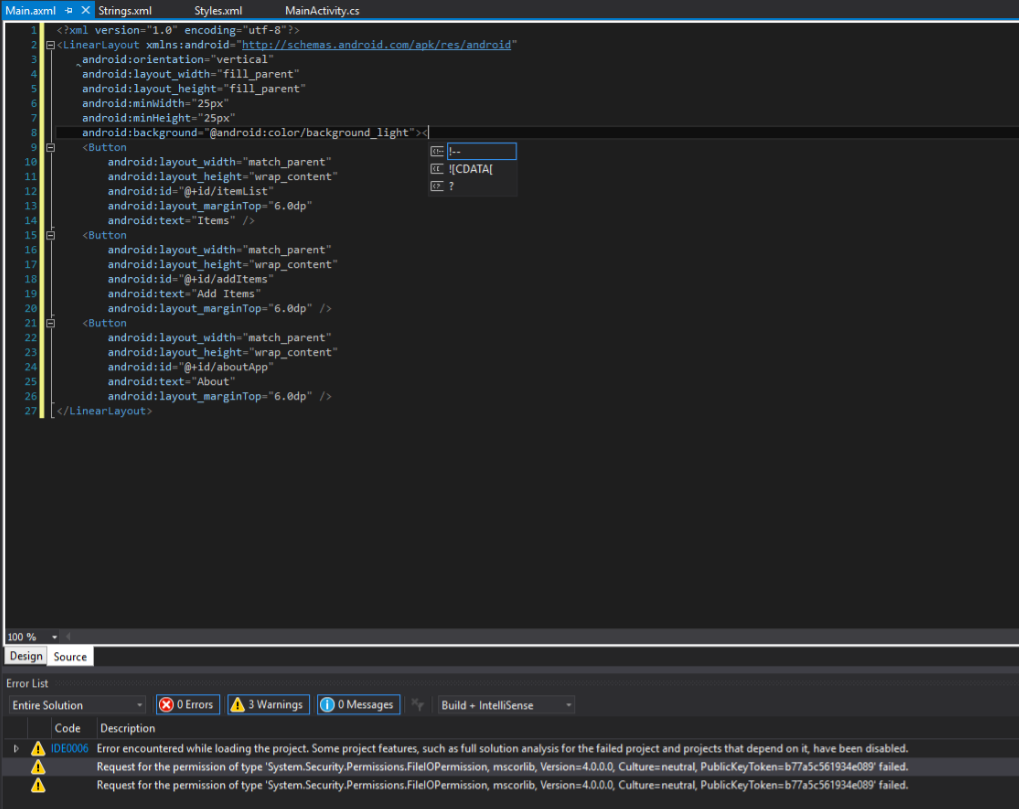Toggle the 0 Errors filter

188,705
